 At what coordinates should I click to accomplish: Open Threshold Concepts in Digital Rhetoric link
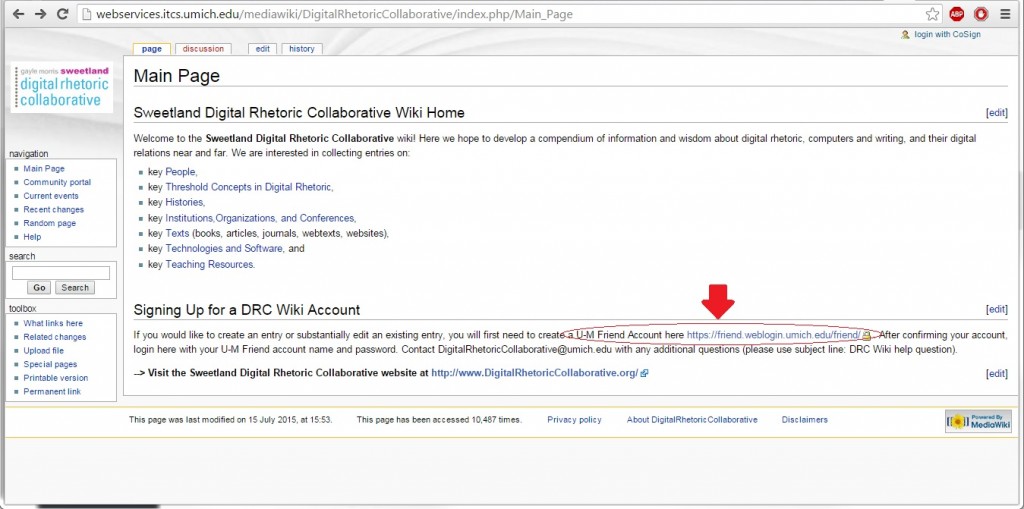tap(248, 187)
